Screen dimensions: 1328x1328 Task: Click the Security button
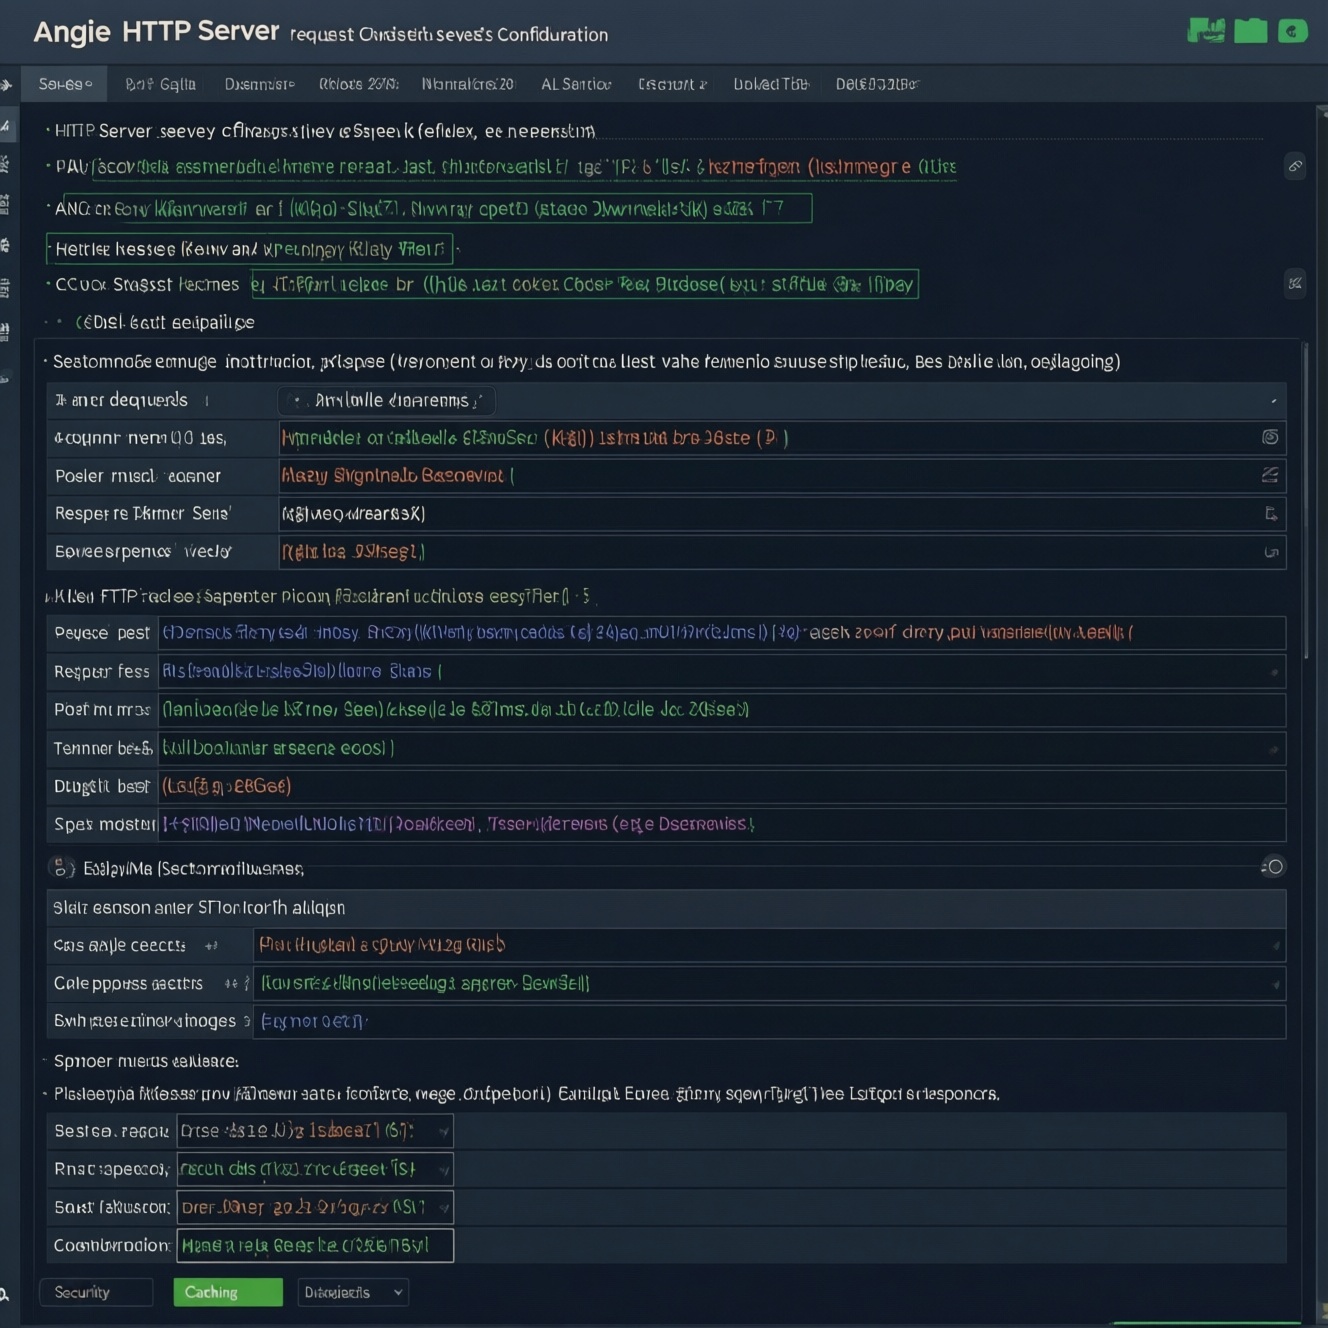click(x=96, y=1292)
